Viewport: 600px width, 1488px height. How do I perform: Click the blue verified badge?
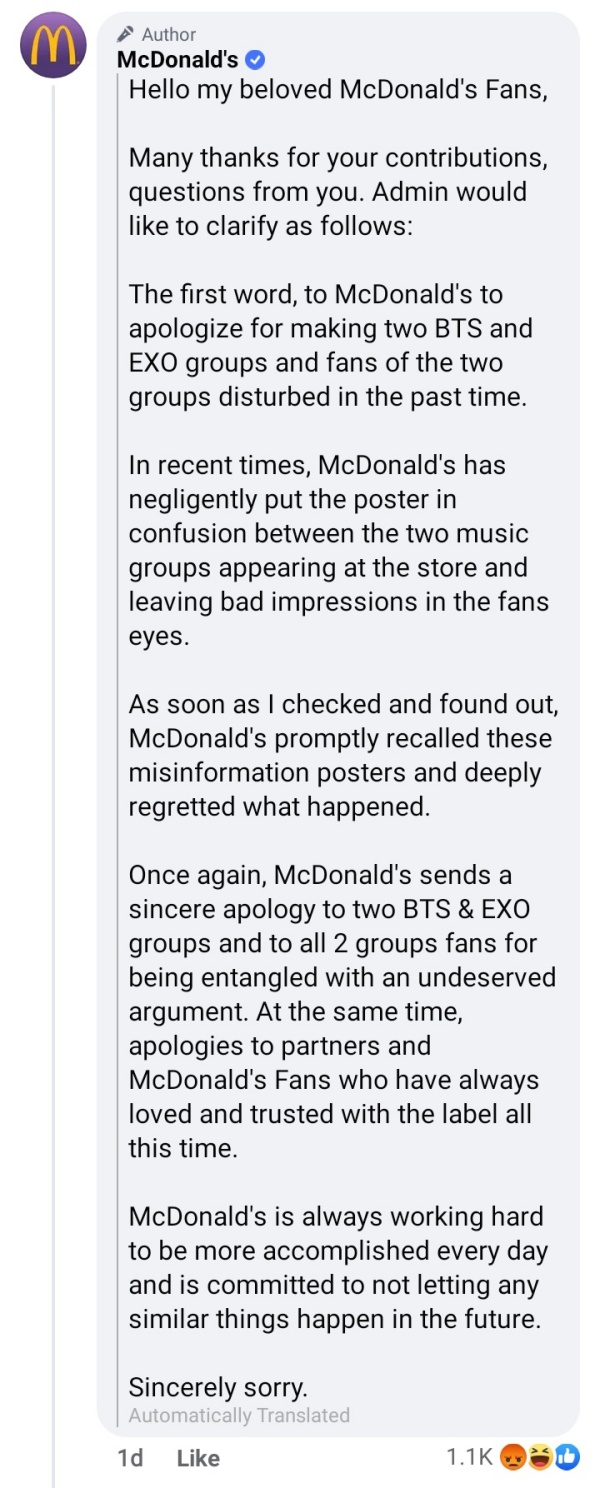(x=256, y=60)
